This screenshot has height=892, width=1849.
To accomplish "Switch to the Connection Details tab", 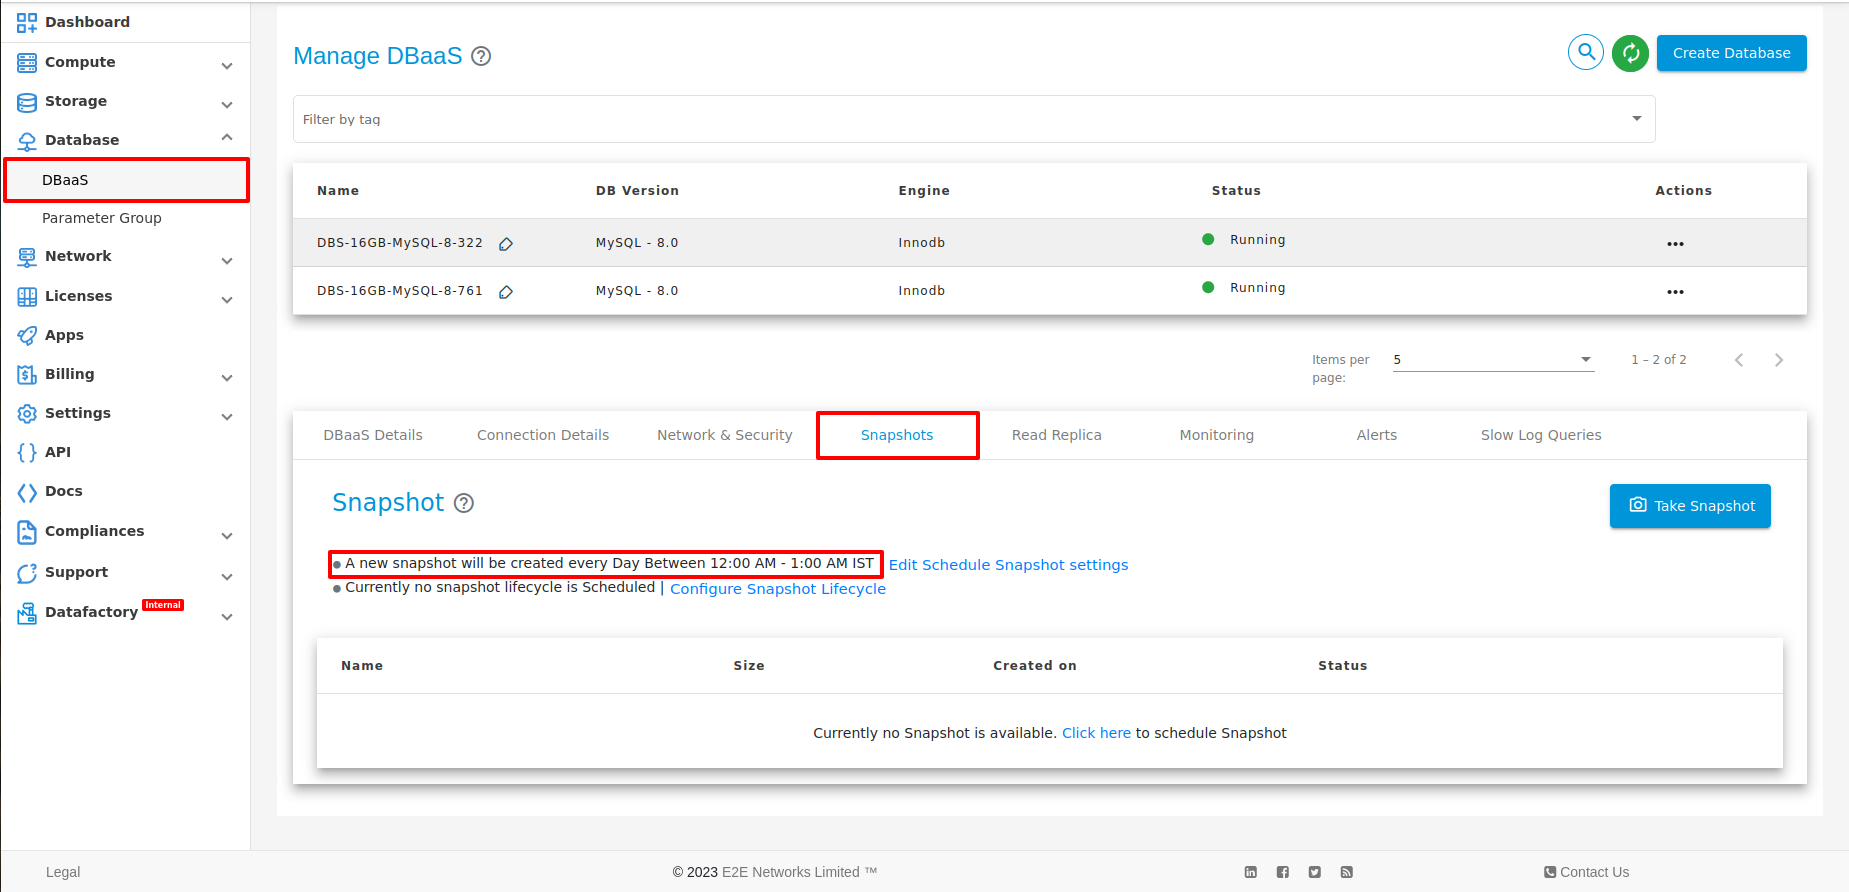I will coord(543,435).
